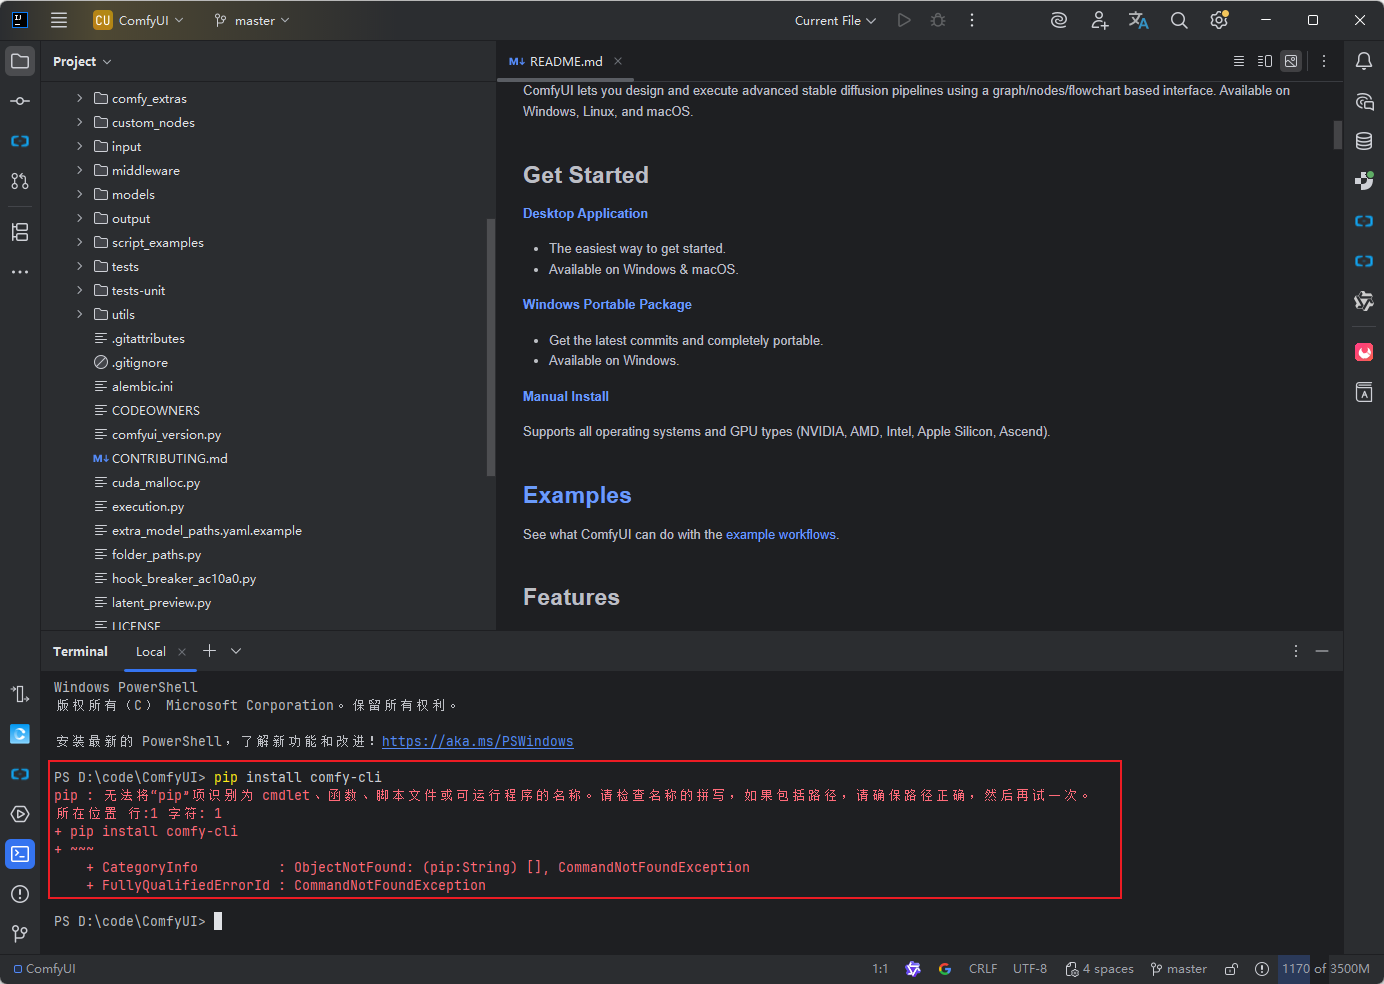Open the Git tool window
The height and width of the screenshot is (984, 1384).
point(20,934)
